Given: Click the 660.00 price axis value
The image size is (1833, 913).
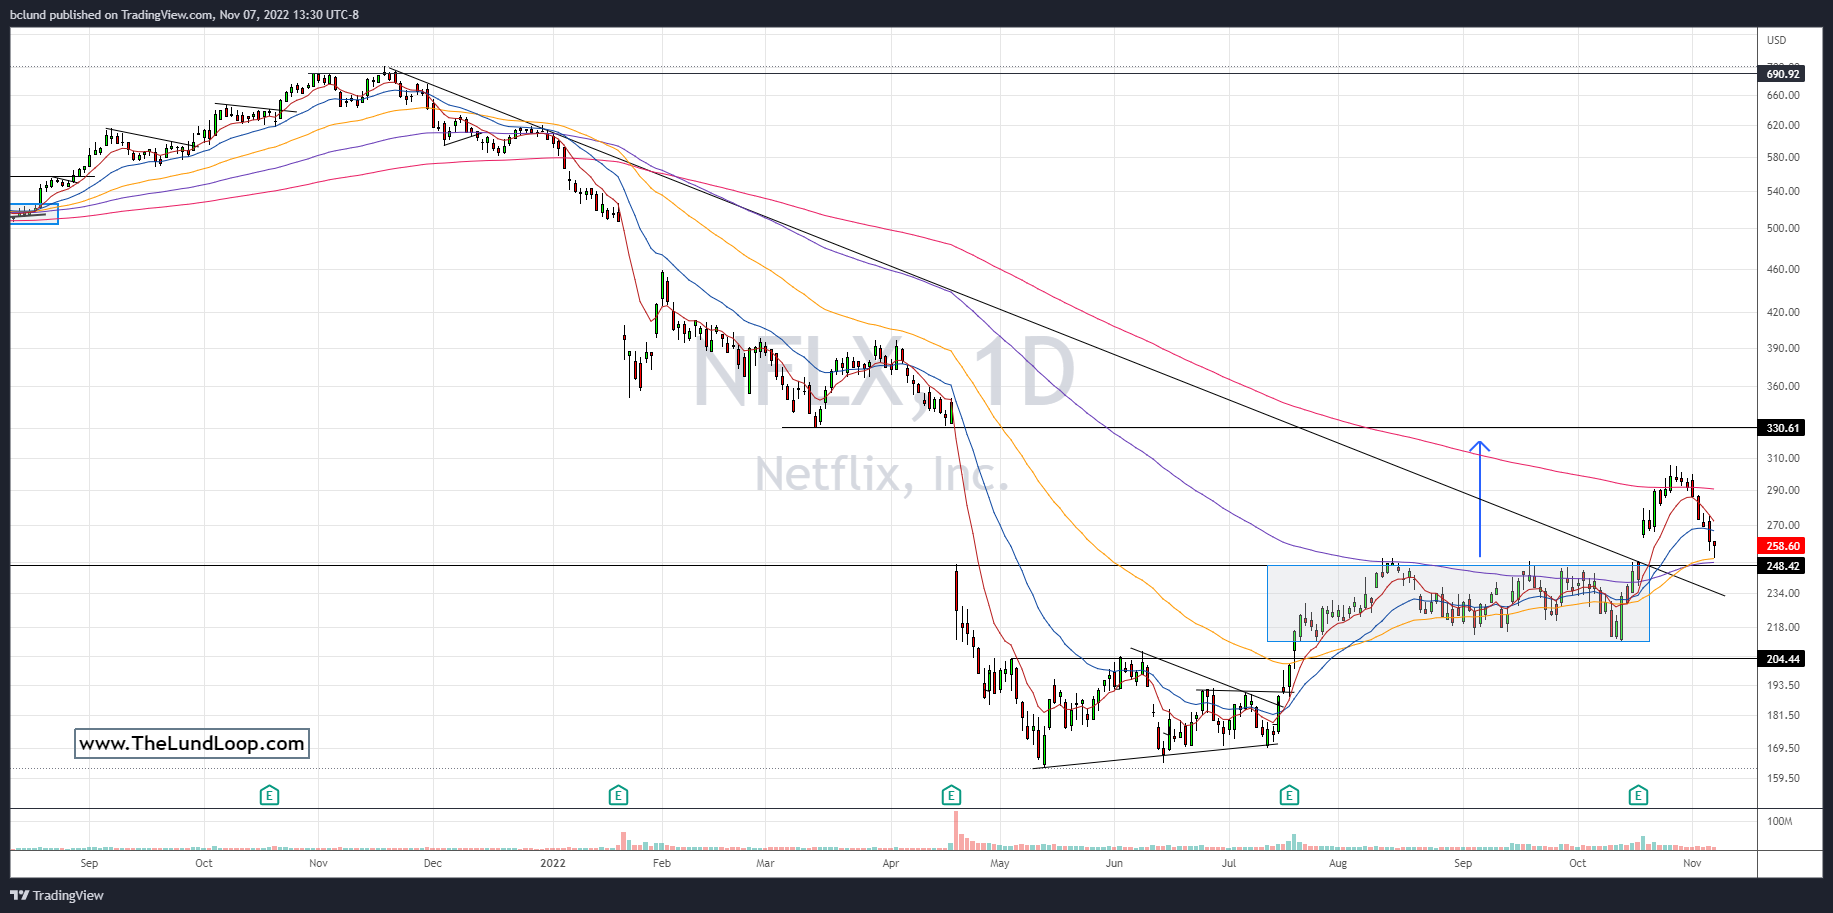Looking at the screenshot, I should [x=1783, y=95].
